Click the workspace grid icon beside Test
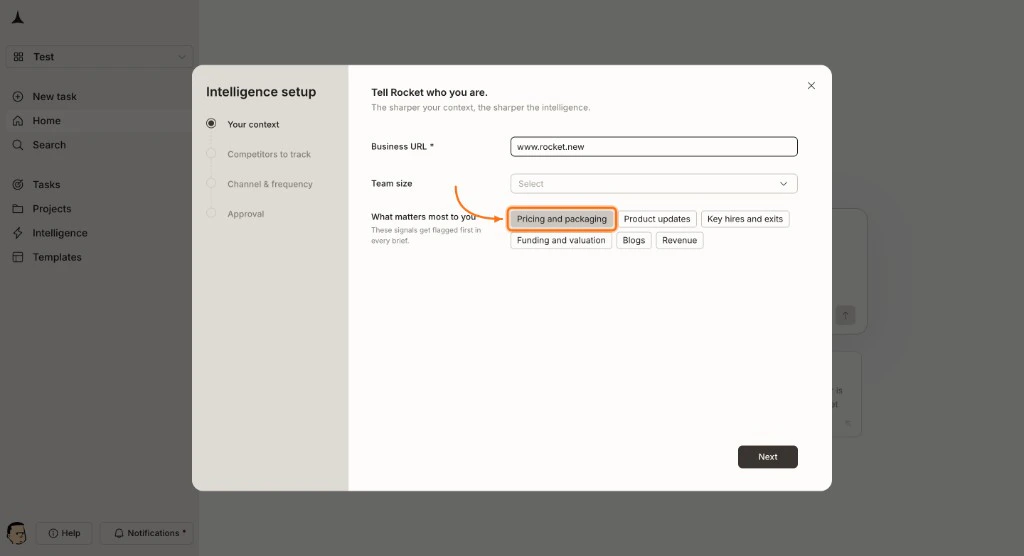1024x556 pixels. click(18, 57)
